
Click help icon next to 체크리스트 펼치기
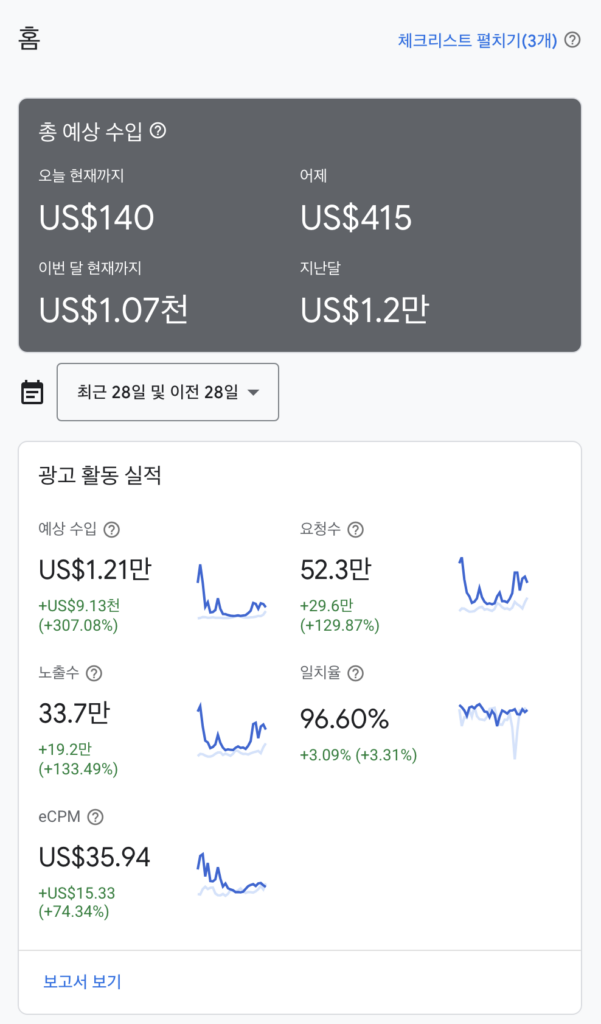pos(572,40)
